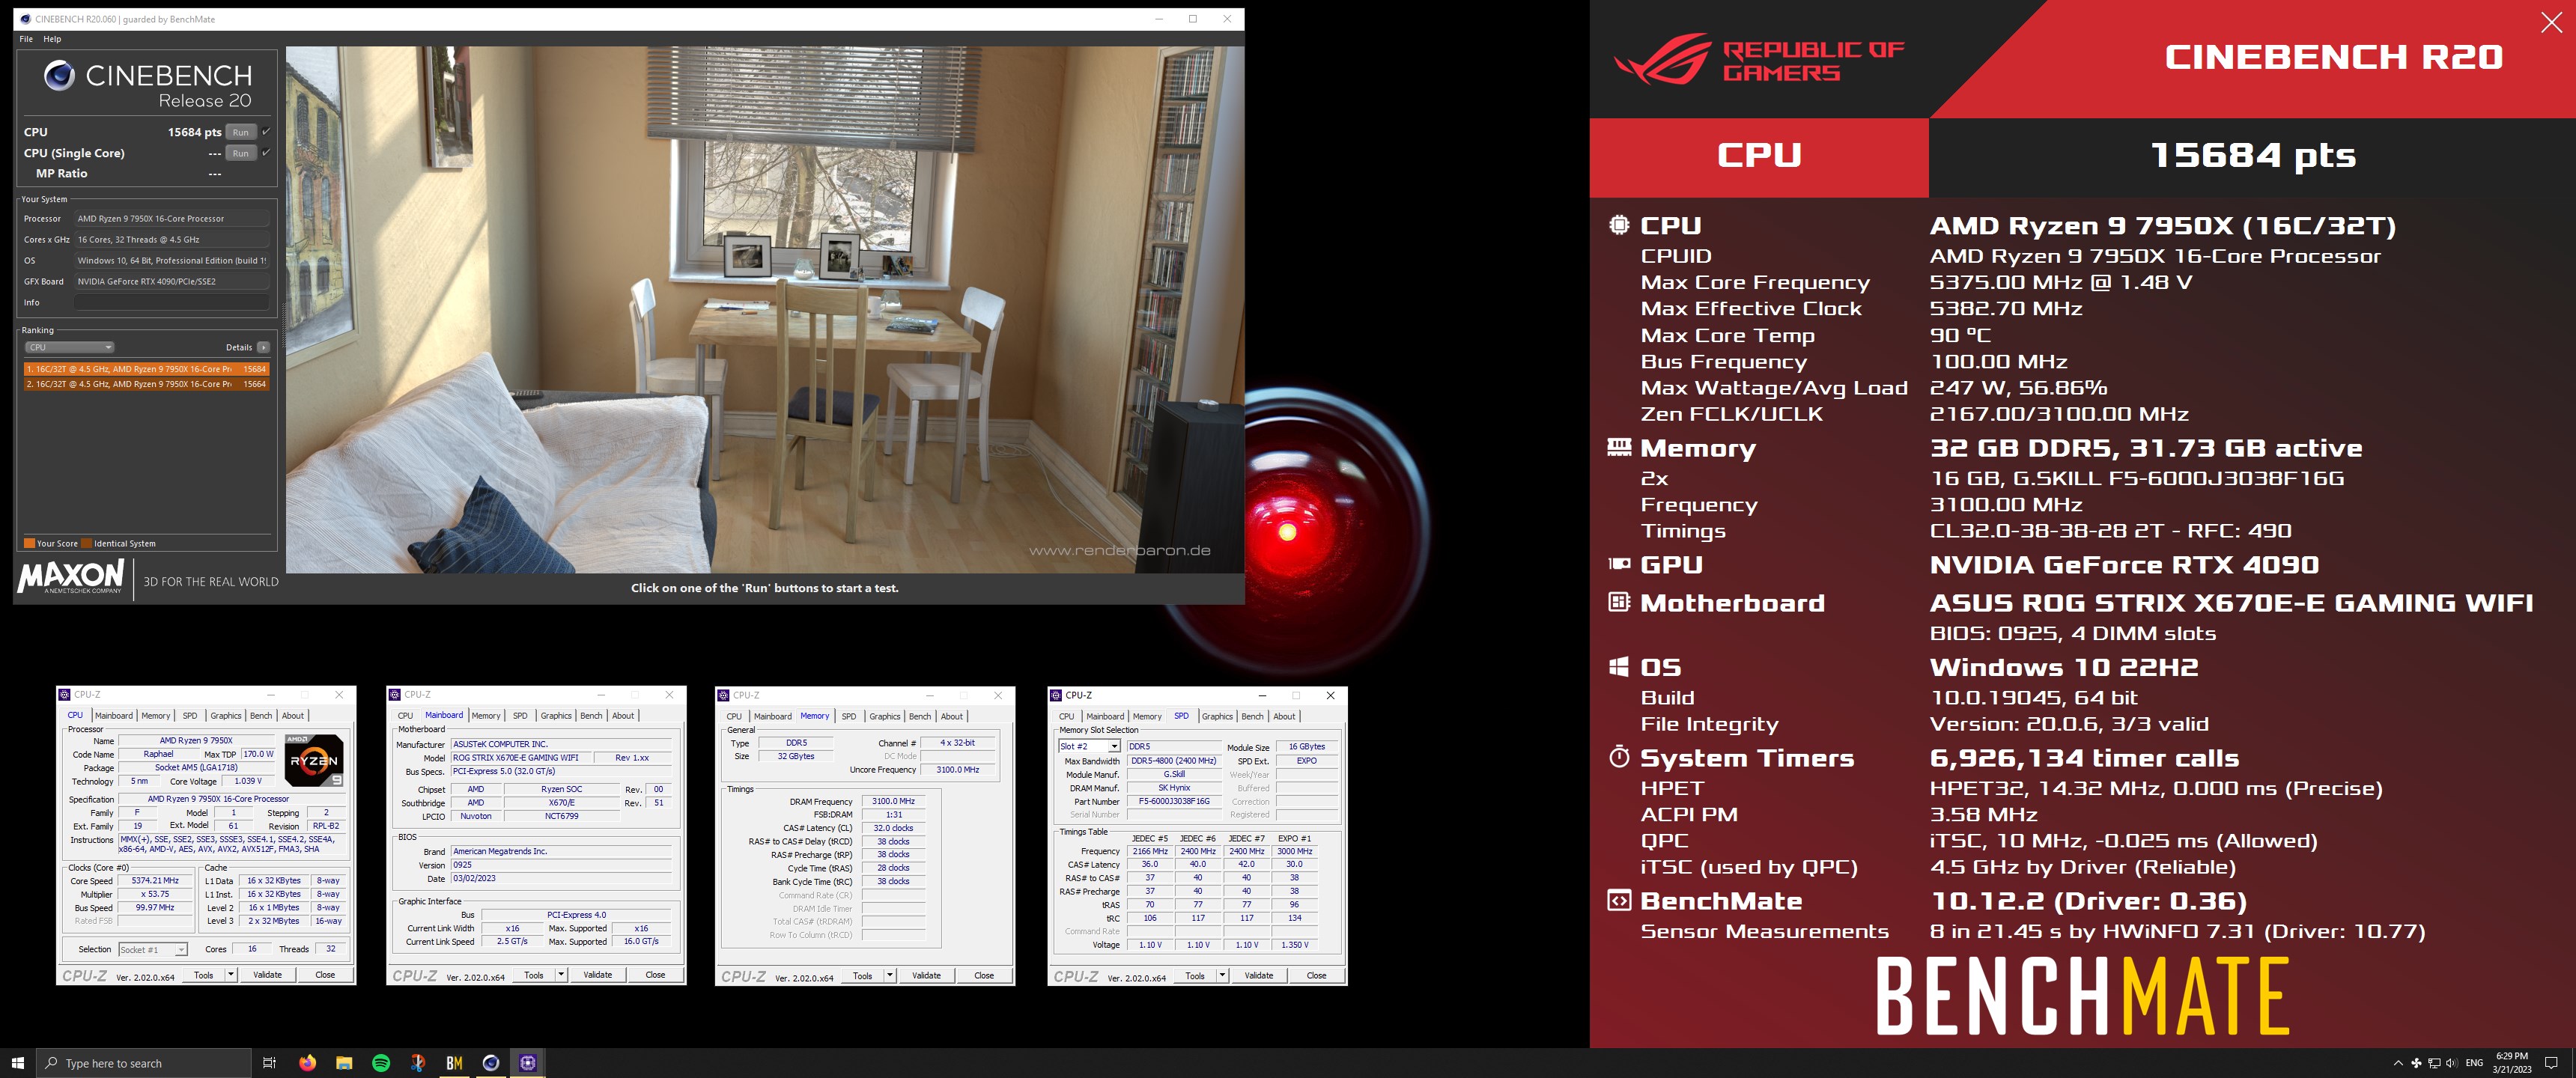2576x1078 pixels.
Task: Switch to SPD tab in Memory window
Action: [849, 716]
